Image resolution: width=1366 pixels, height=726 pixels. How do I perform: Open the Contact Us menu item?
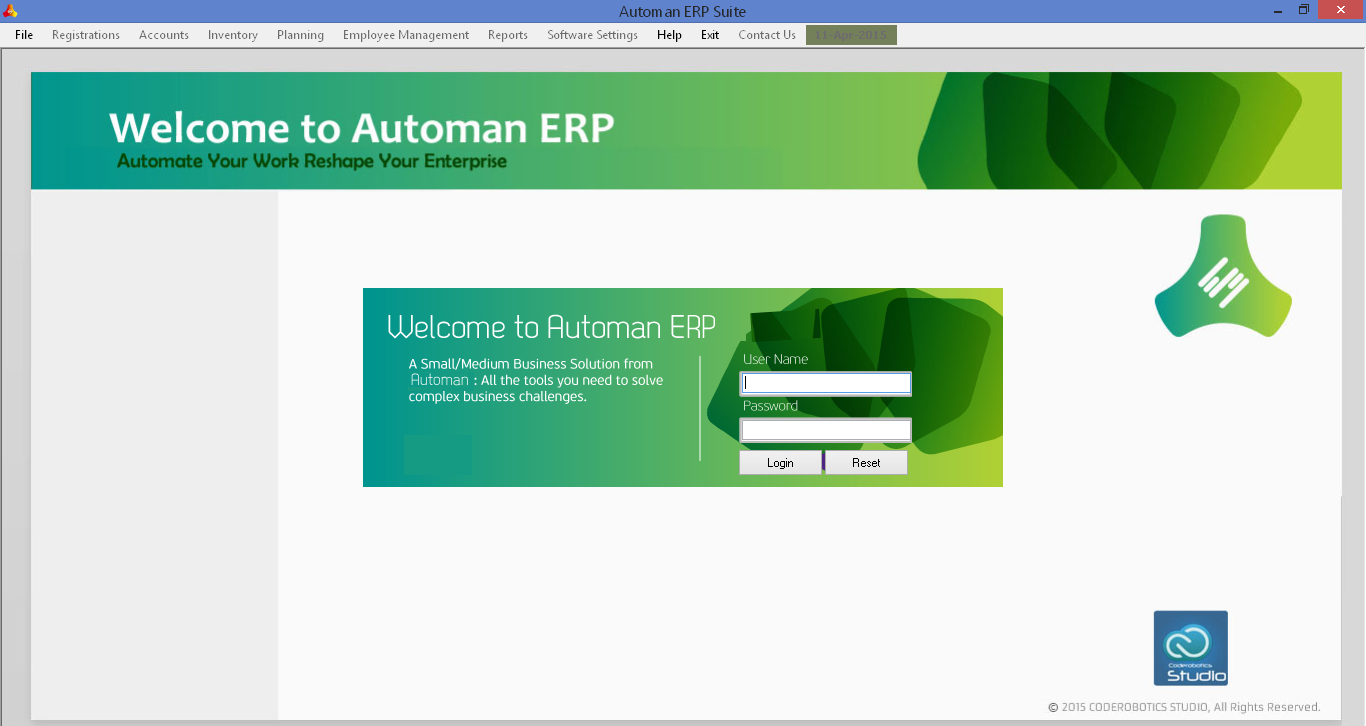(767, 35)
